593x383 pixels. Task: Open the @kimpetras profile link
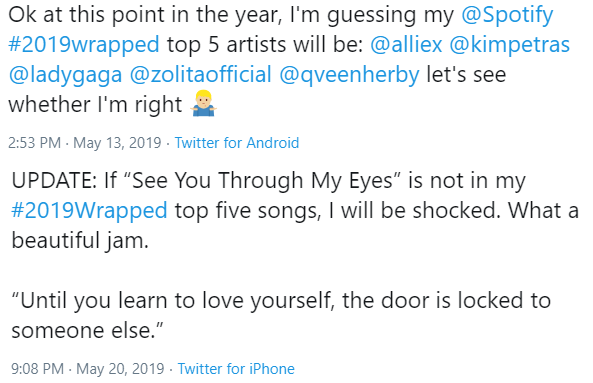[509, 45]
